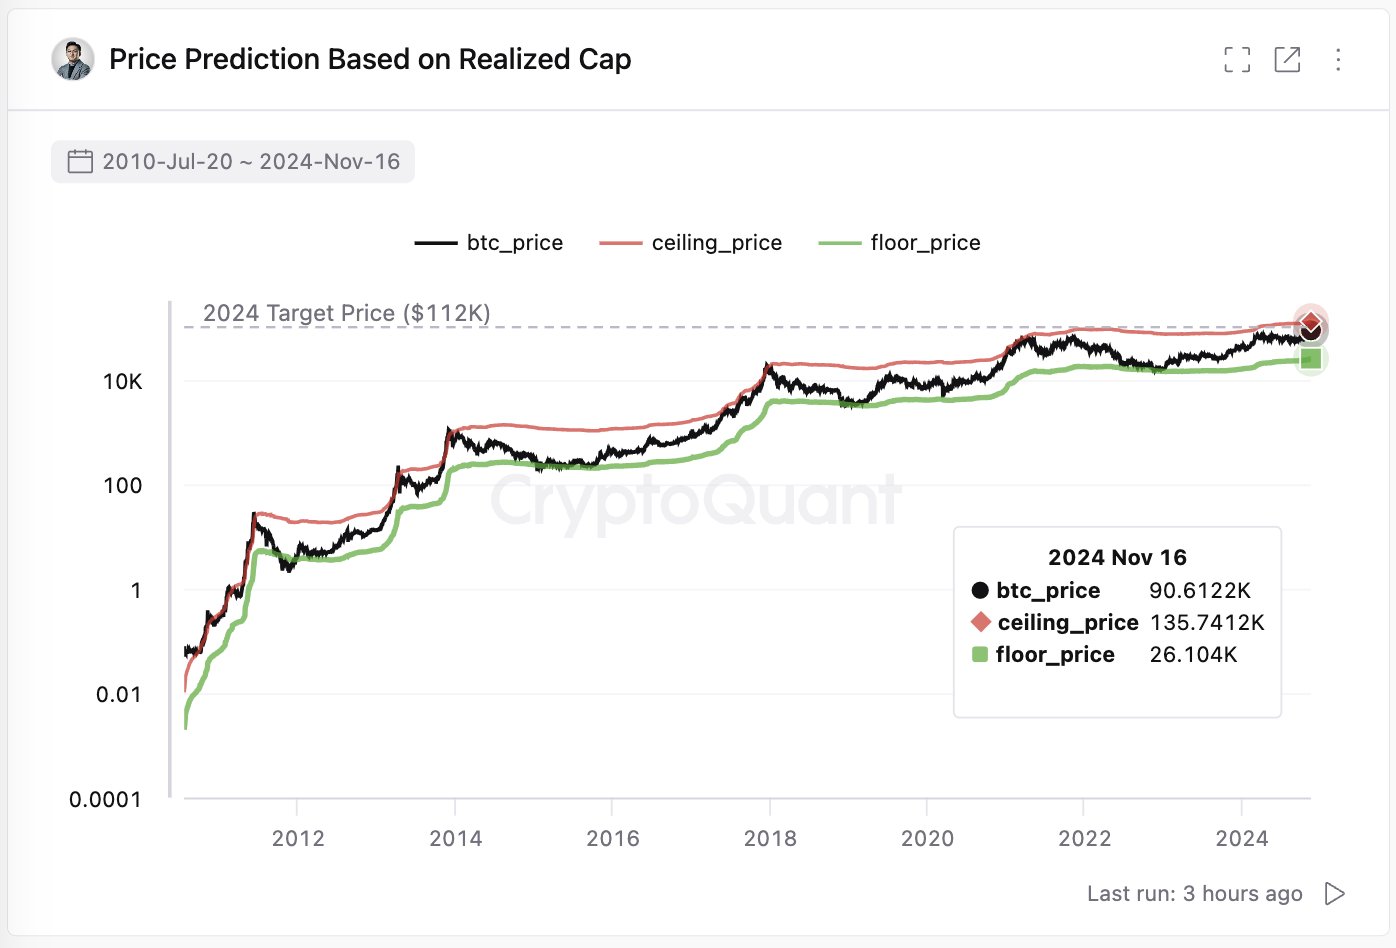
Task: Click the green floor_price square marker
Action: click(1311, 358)
